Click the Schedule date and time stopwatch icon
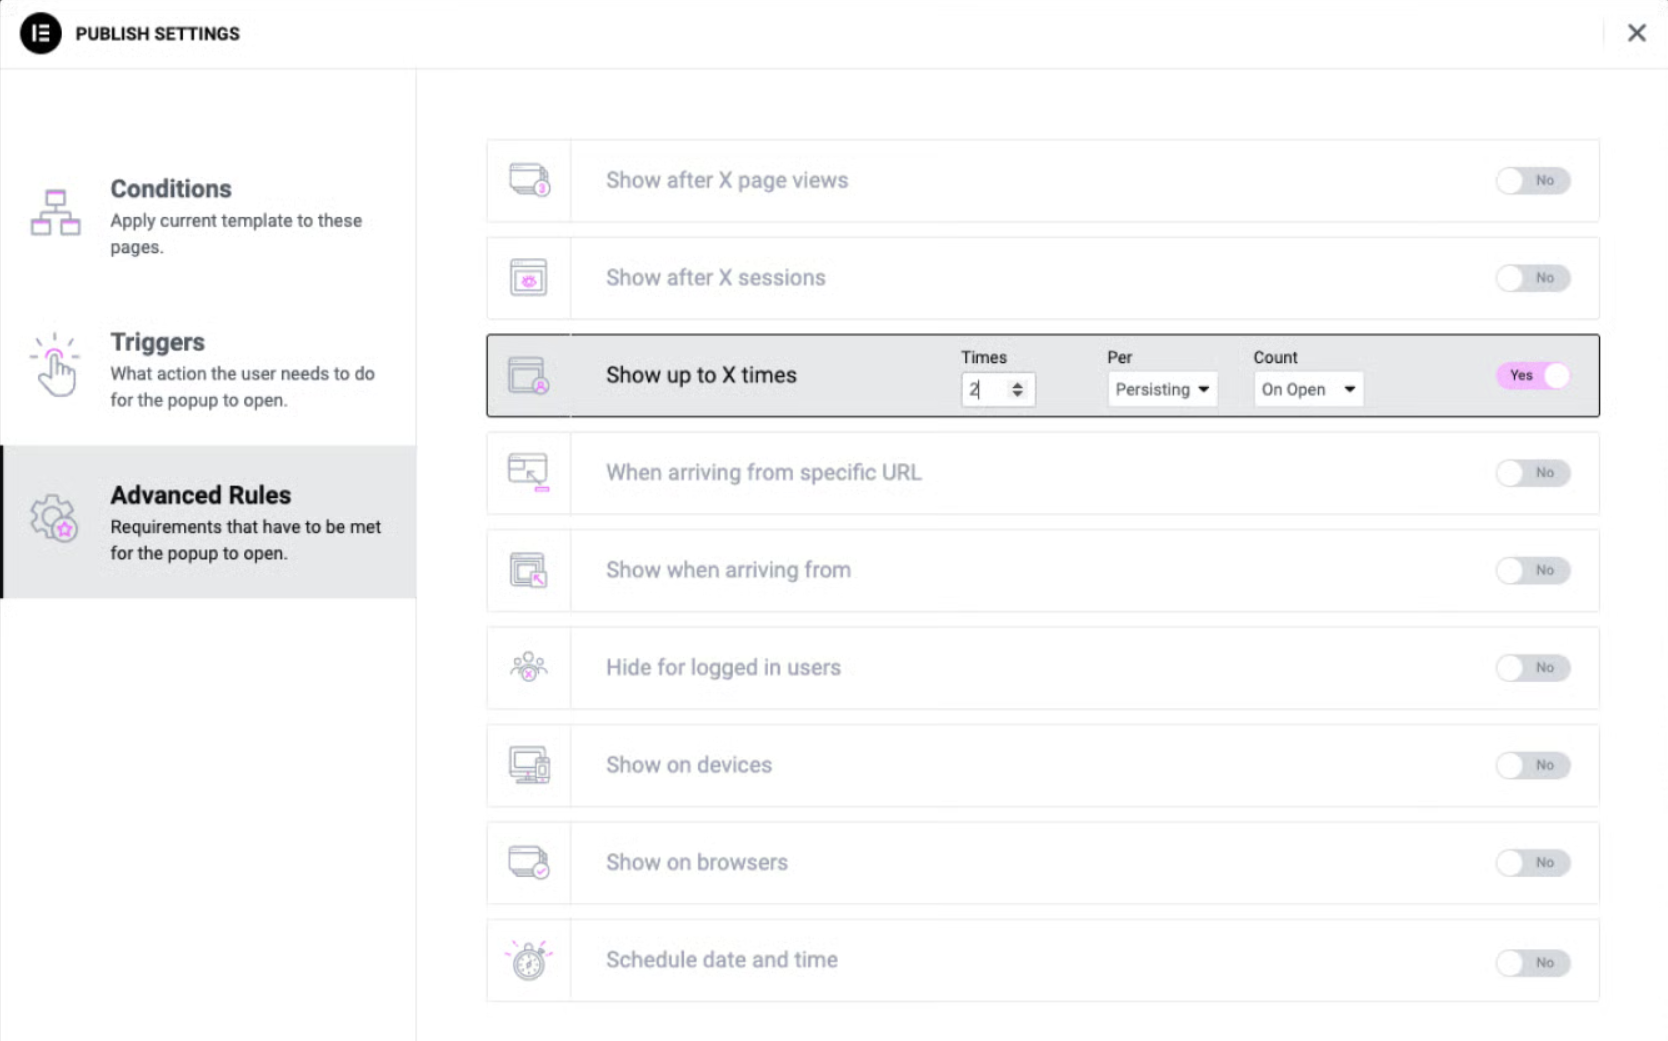1668x1041 pixels. (x=528, y=960)
